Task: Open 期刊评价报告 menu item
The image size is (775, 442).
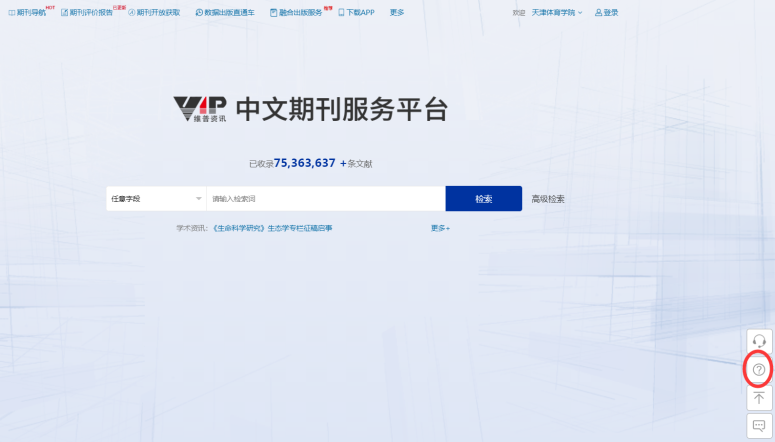Action: pos(86,12)
